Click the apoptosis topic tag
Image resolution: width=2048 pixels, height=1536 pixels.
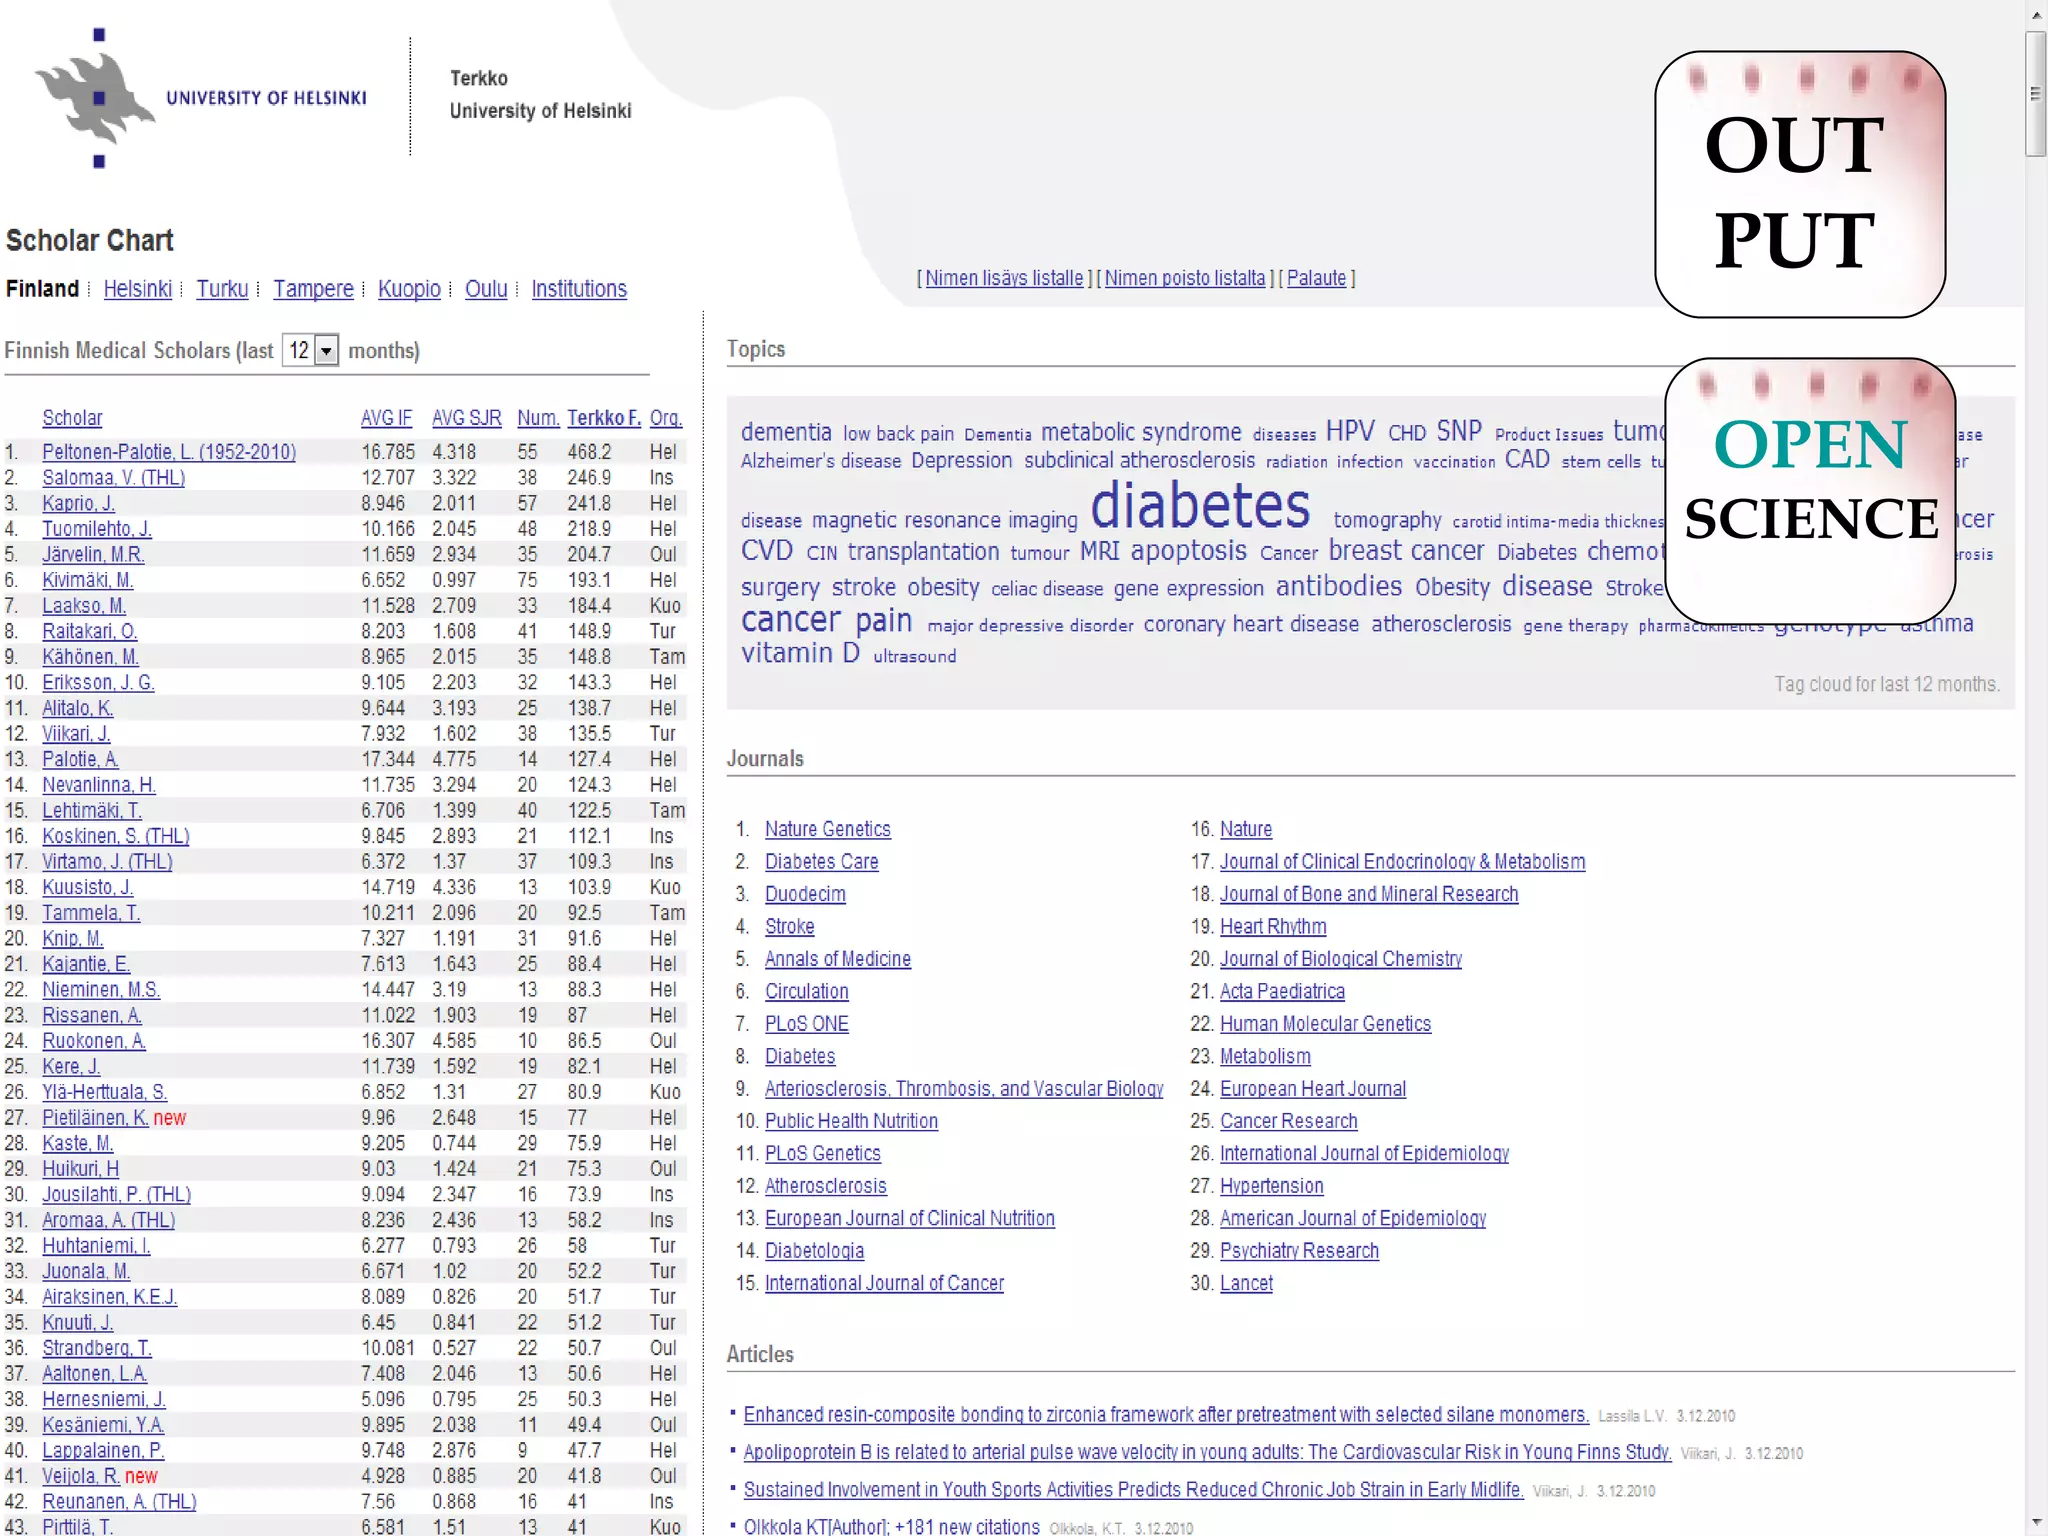1189,551
